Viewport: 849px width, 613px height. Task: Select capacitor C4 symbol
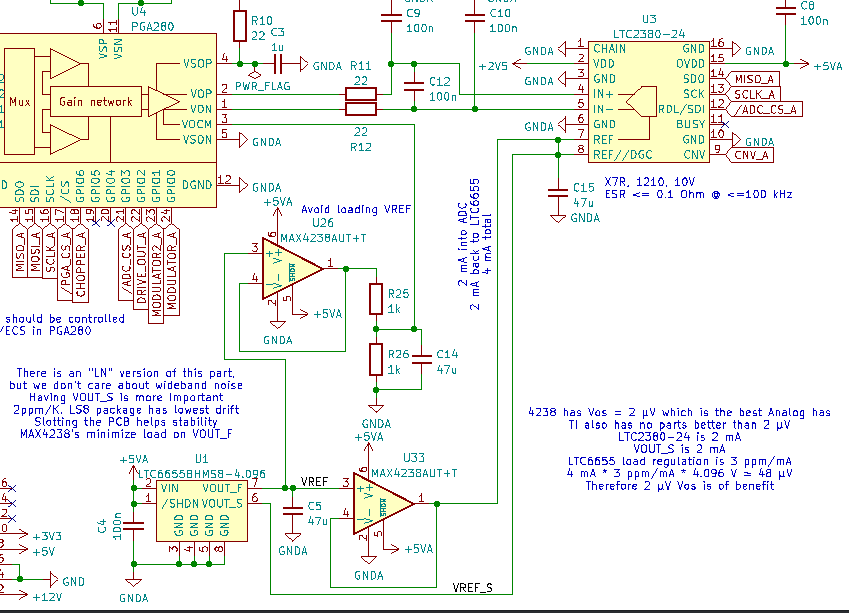(133, 526)
